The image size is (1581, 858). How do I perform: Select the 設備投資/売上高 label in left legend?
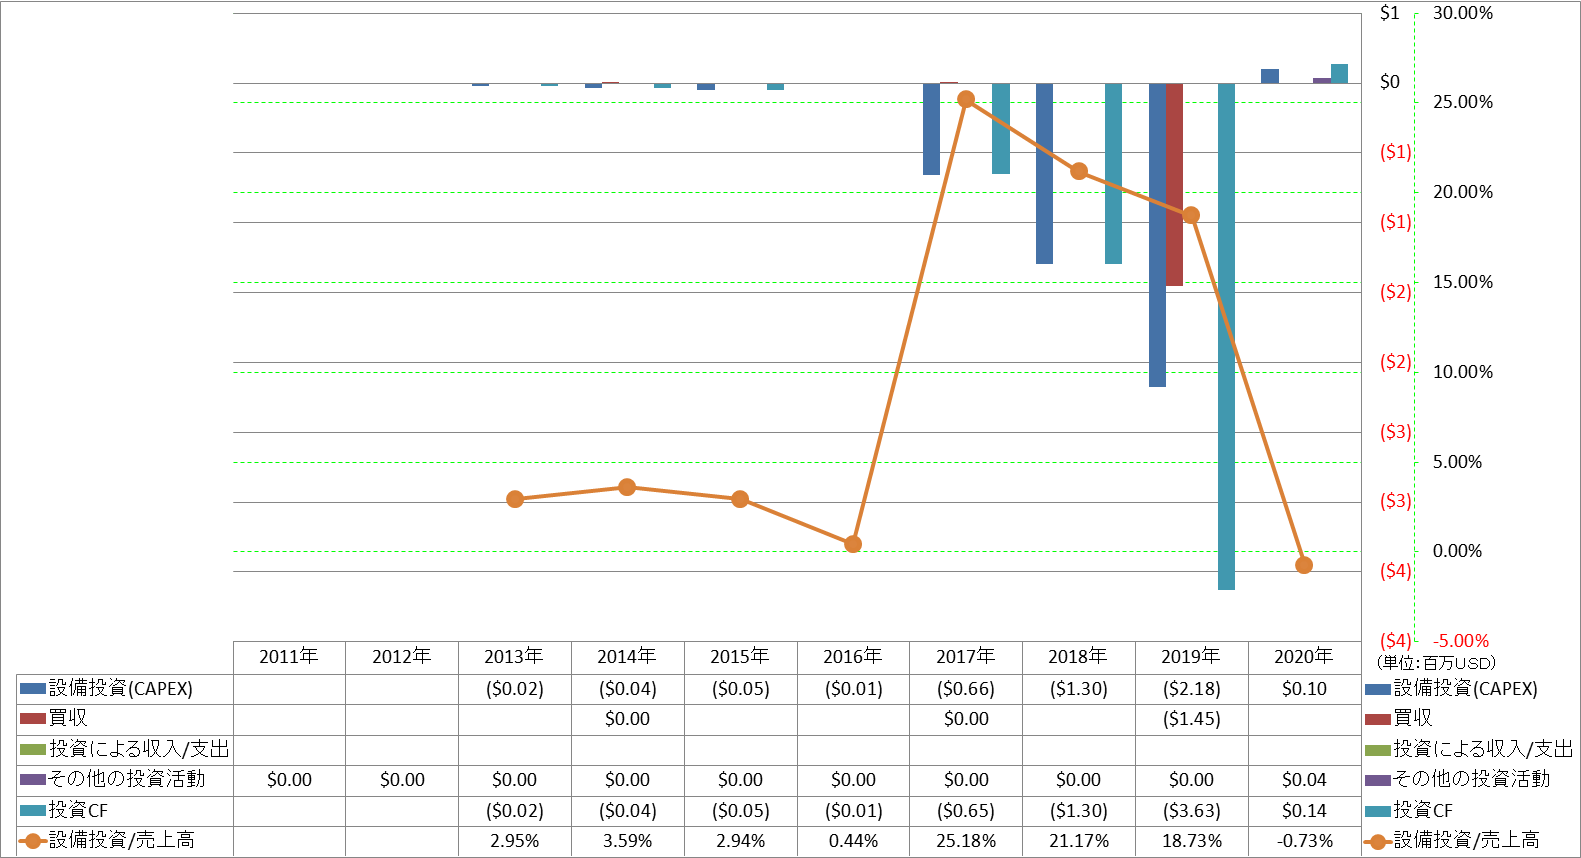tap(122, 840)
